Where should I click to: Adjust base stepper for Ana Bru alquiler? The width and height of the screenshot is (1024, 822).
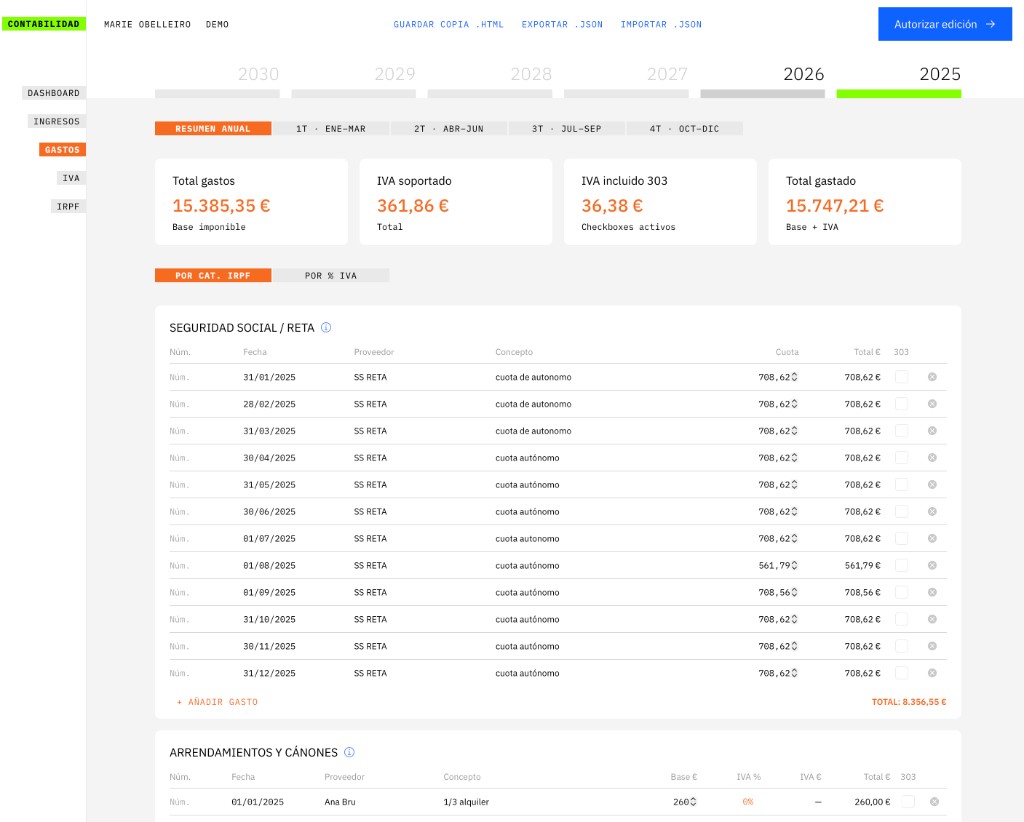pyautogui.click(x=693, y=802)
